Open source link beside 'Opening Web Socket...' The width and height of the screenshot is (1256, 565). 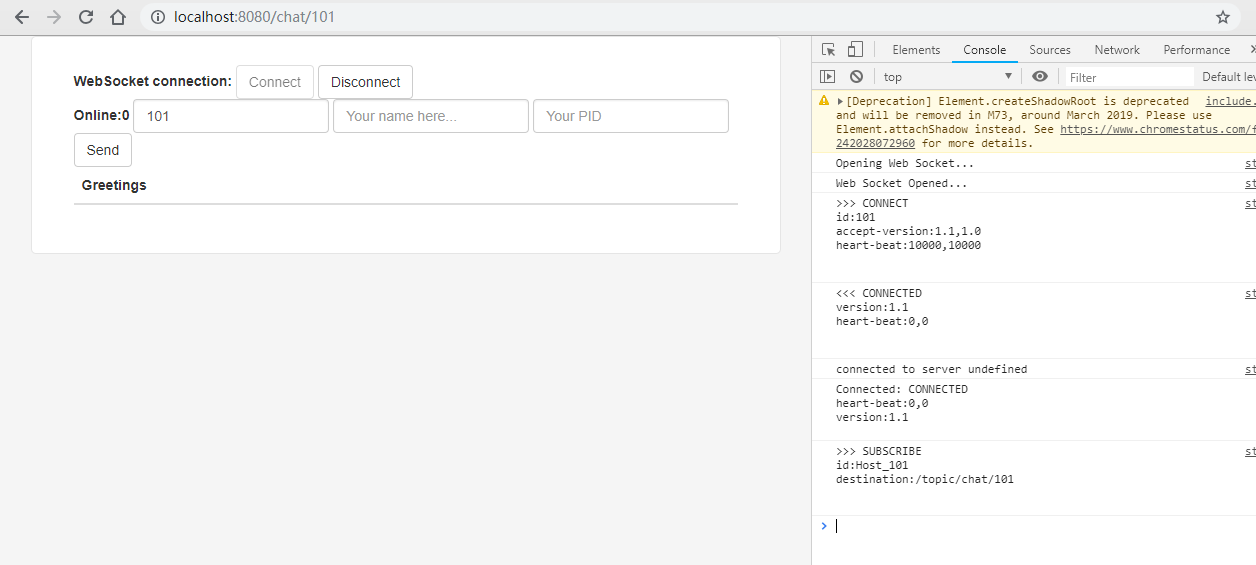(x=1250, y=163)
